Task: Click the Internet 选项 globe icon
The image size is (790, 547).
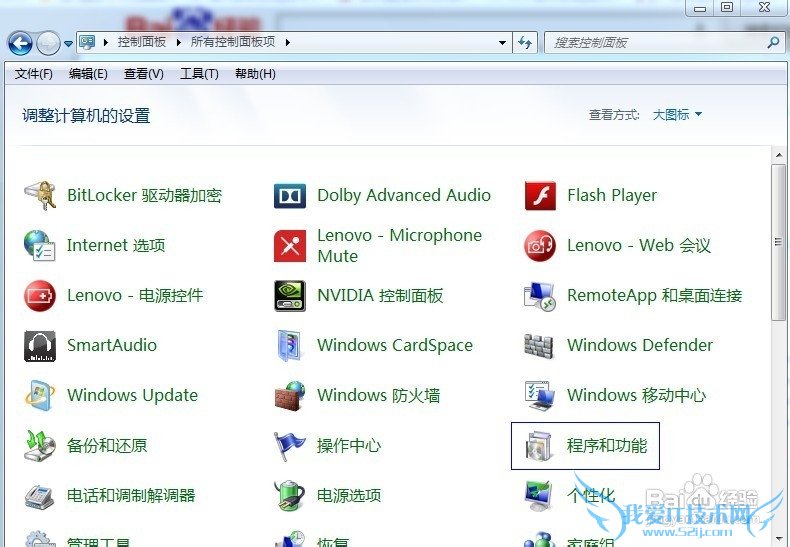Action: coord(40,245)
